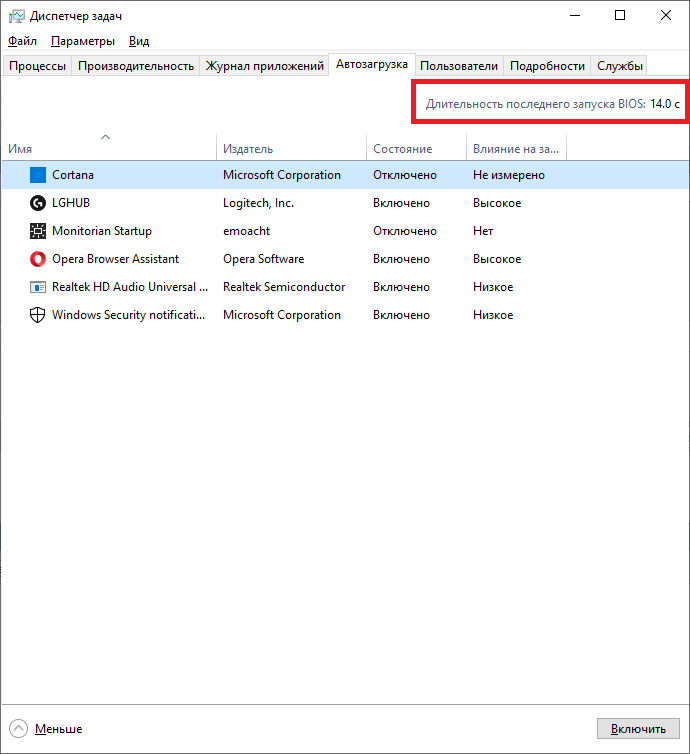690x754 pixels.
Task: Click the Opera Browser Assistant icon
Action: (x=38, y=259)
